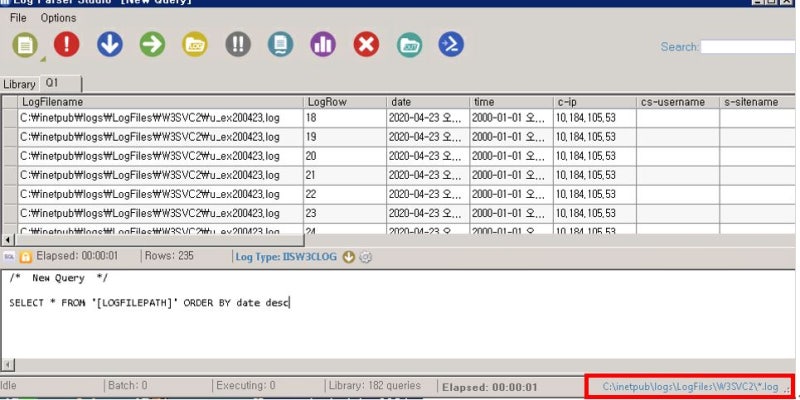Sort by the time column header
The image size is (800, 400).
511,102
